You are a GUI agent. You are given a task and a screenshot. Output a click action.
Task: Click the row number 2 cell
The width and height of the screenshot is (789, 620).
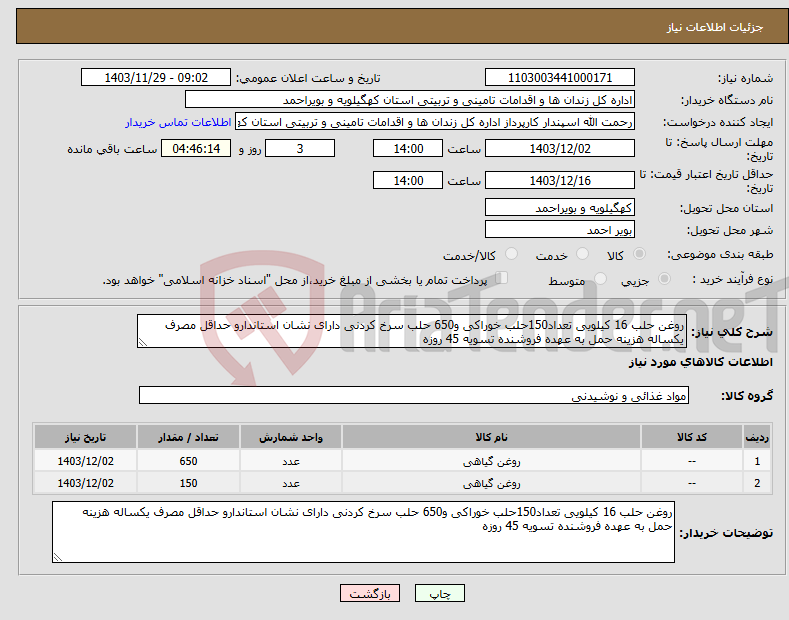coord(757,483)
